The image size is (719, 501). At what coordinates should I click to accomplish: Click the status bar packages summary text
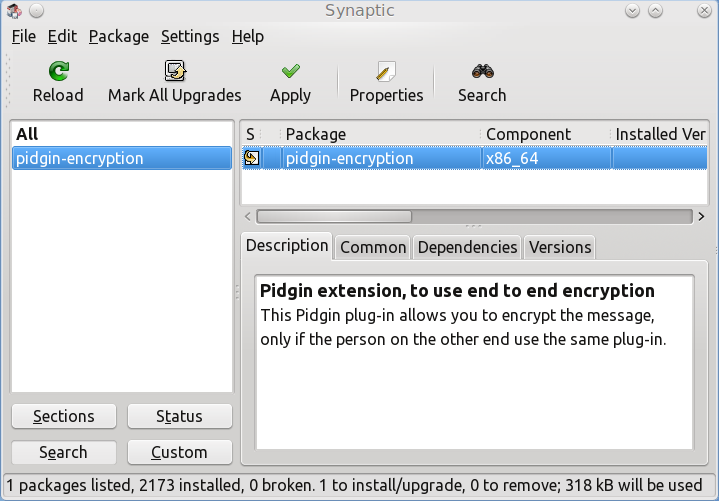[354, 485]
